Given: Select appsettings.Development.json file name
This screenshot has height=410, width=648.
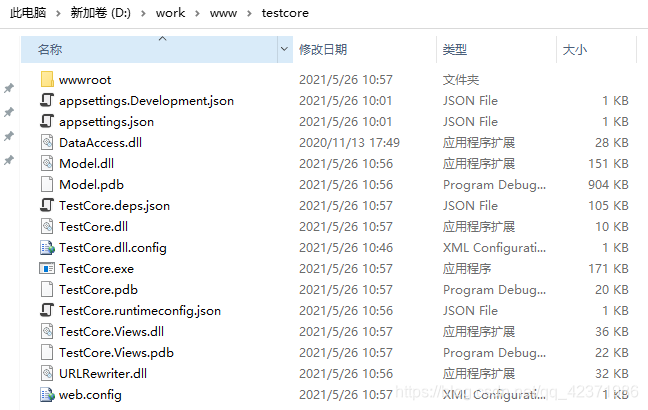Looking at the screenshot, I should pos(146,100).
